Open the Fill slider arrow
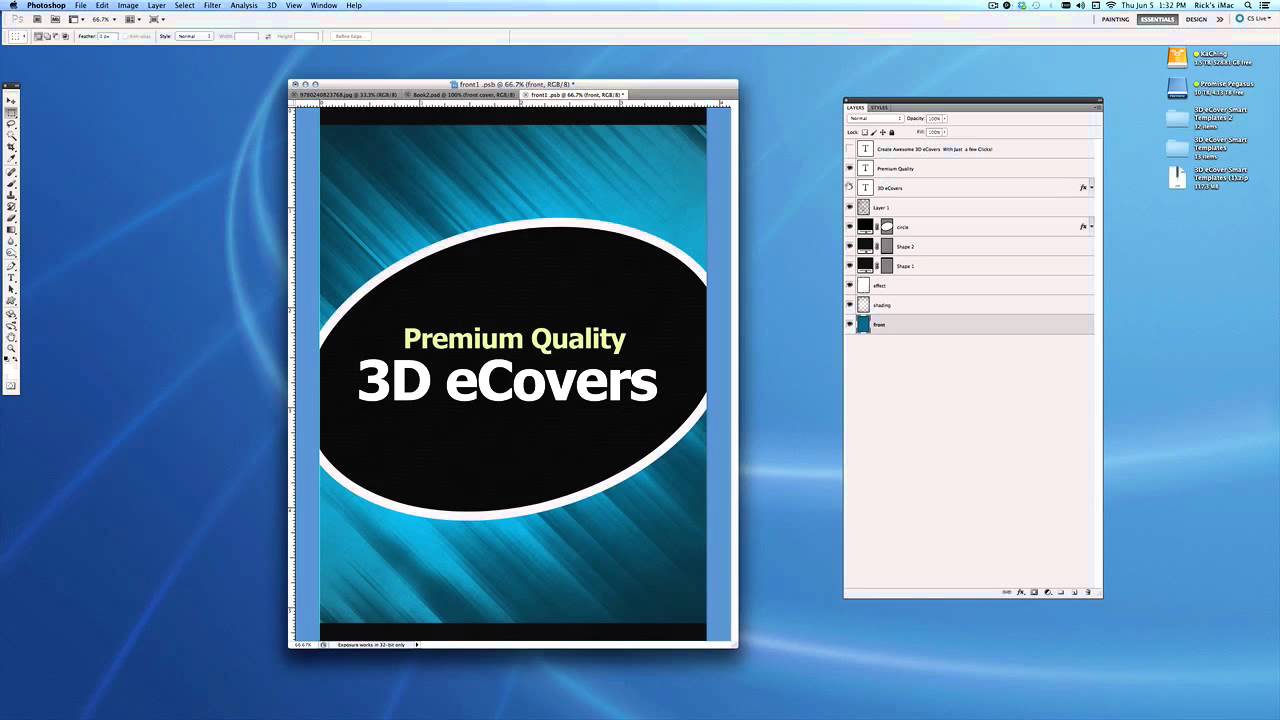The height and width of the screenshot is (720, 1280). pyautogui.click(x=945, y=132)
